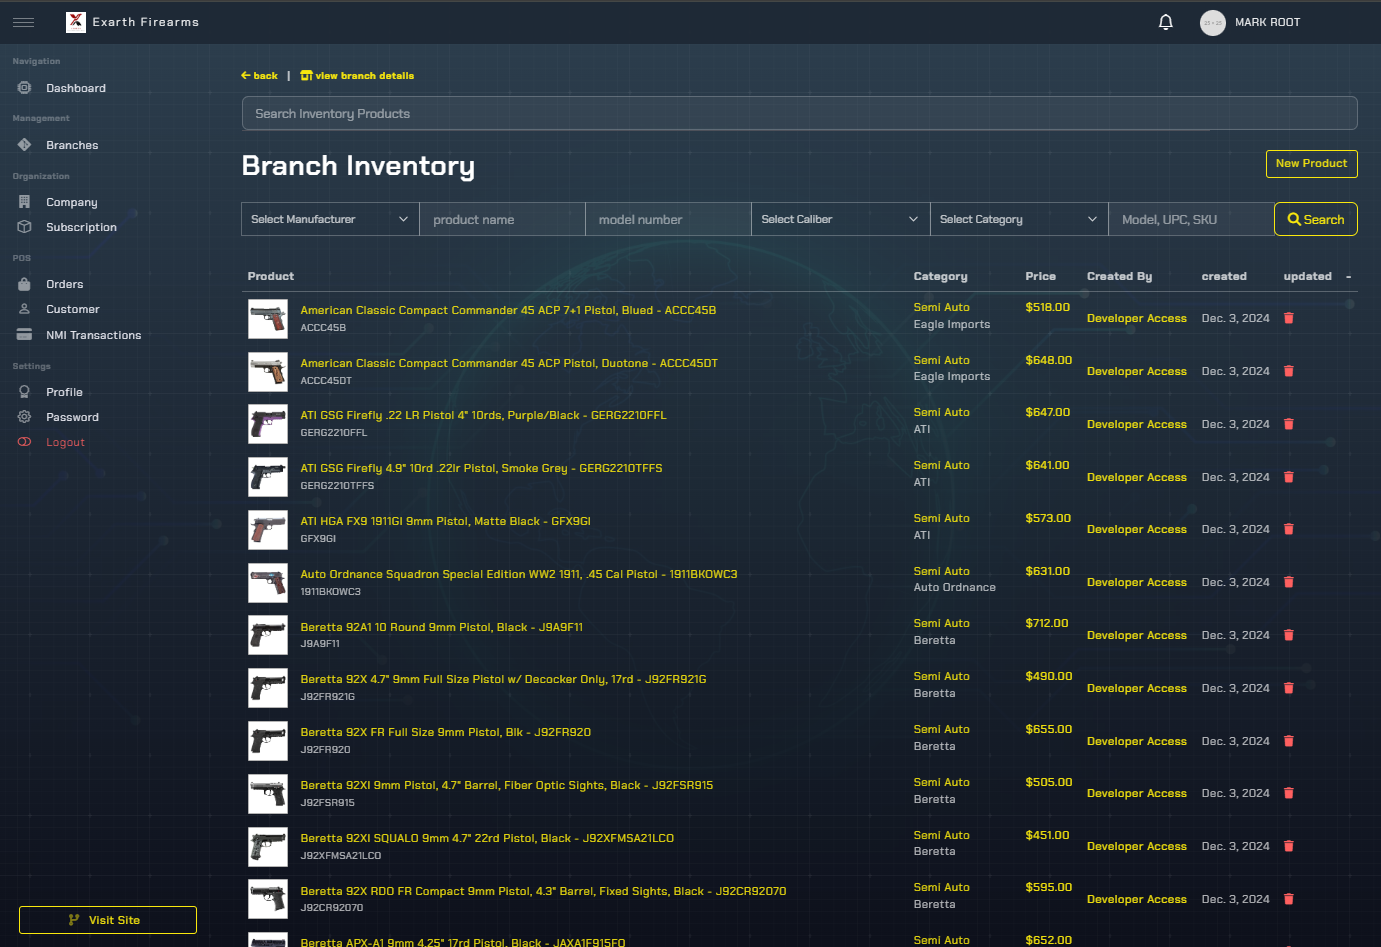Open Password settings menu item

[x=72, y=417]
